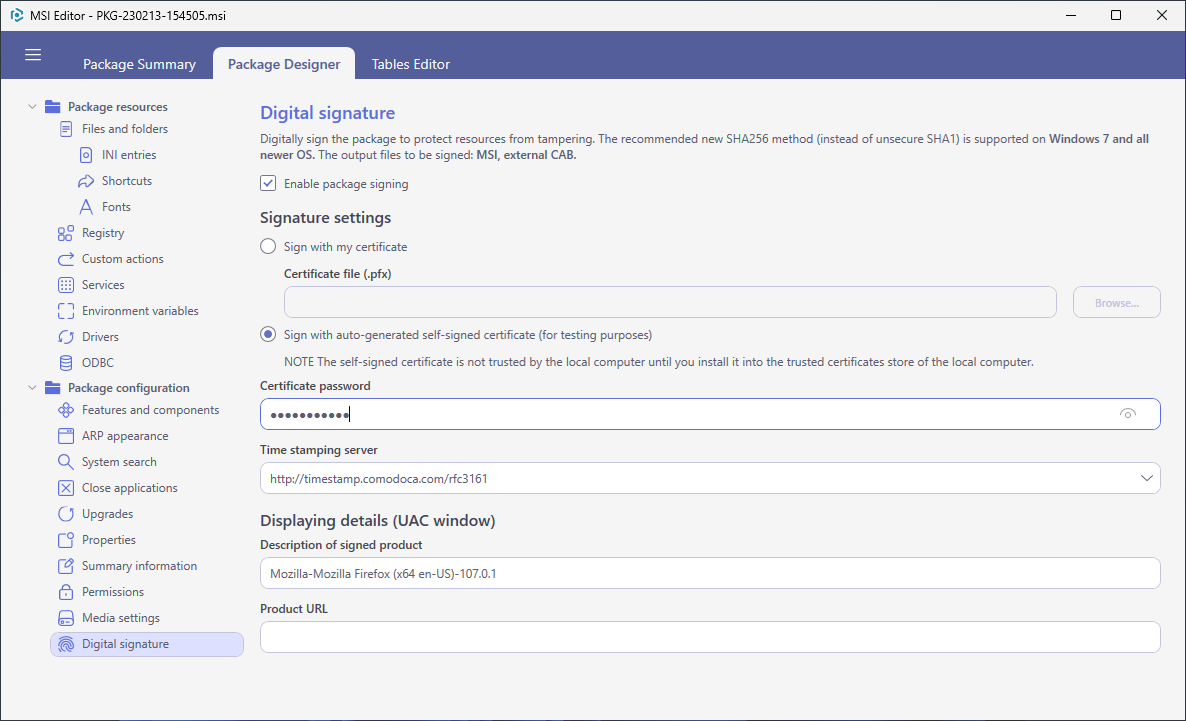Switch to the Tables Editor tab
Image resolution: width=1186 pixels, height=721 pixels.
click(x=410, y=64)
